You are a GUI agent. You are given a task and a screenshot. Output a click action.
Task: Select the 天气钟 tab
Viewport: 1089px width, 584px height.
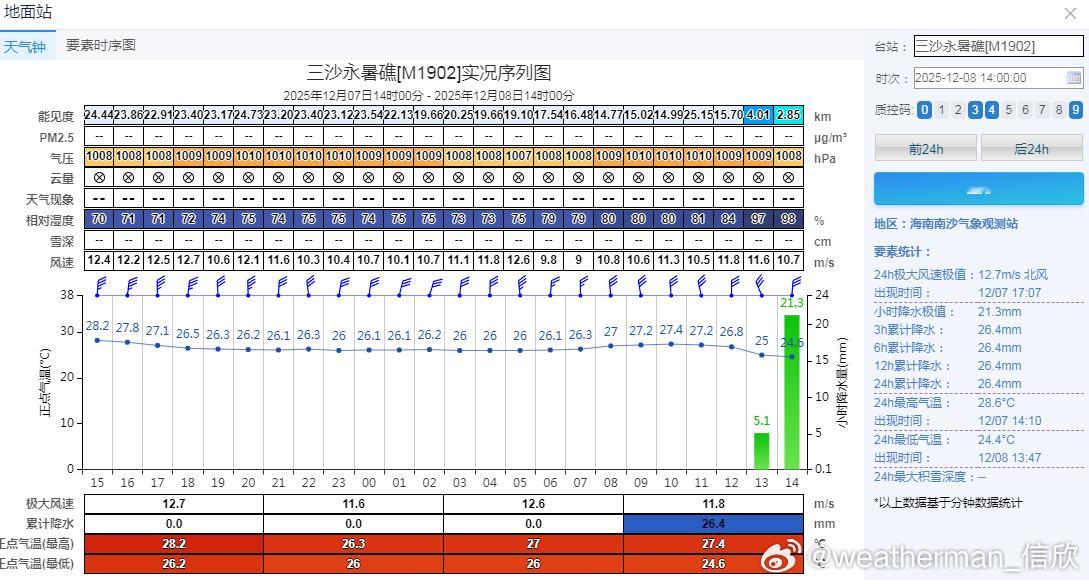point(25,47)
